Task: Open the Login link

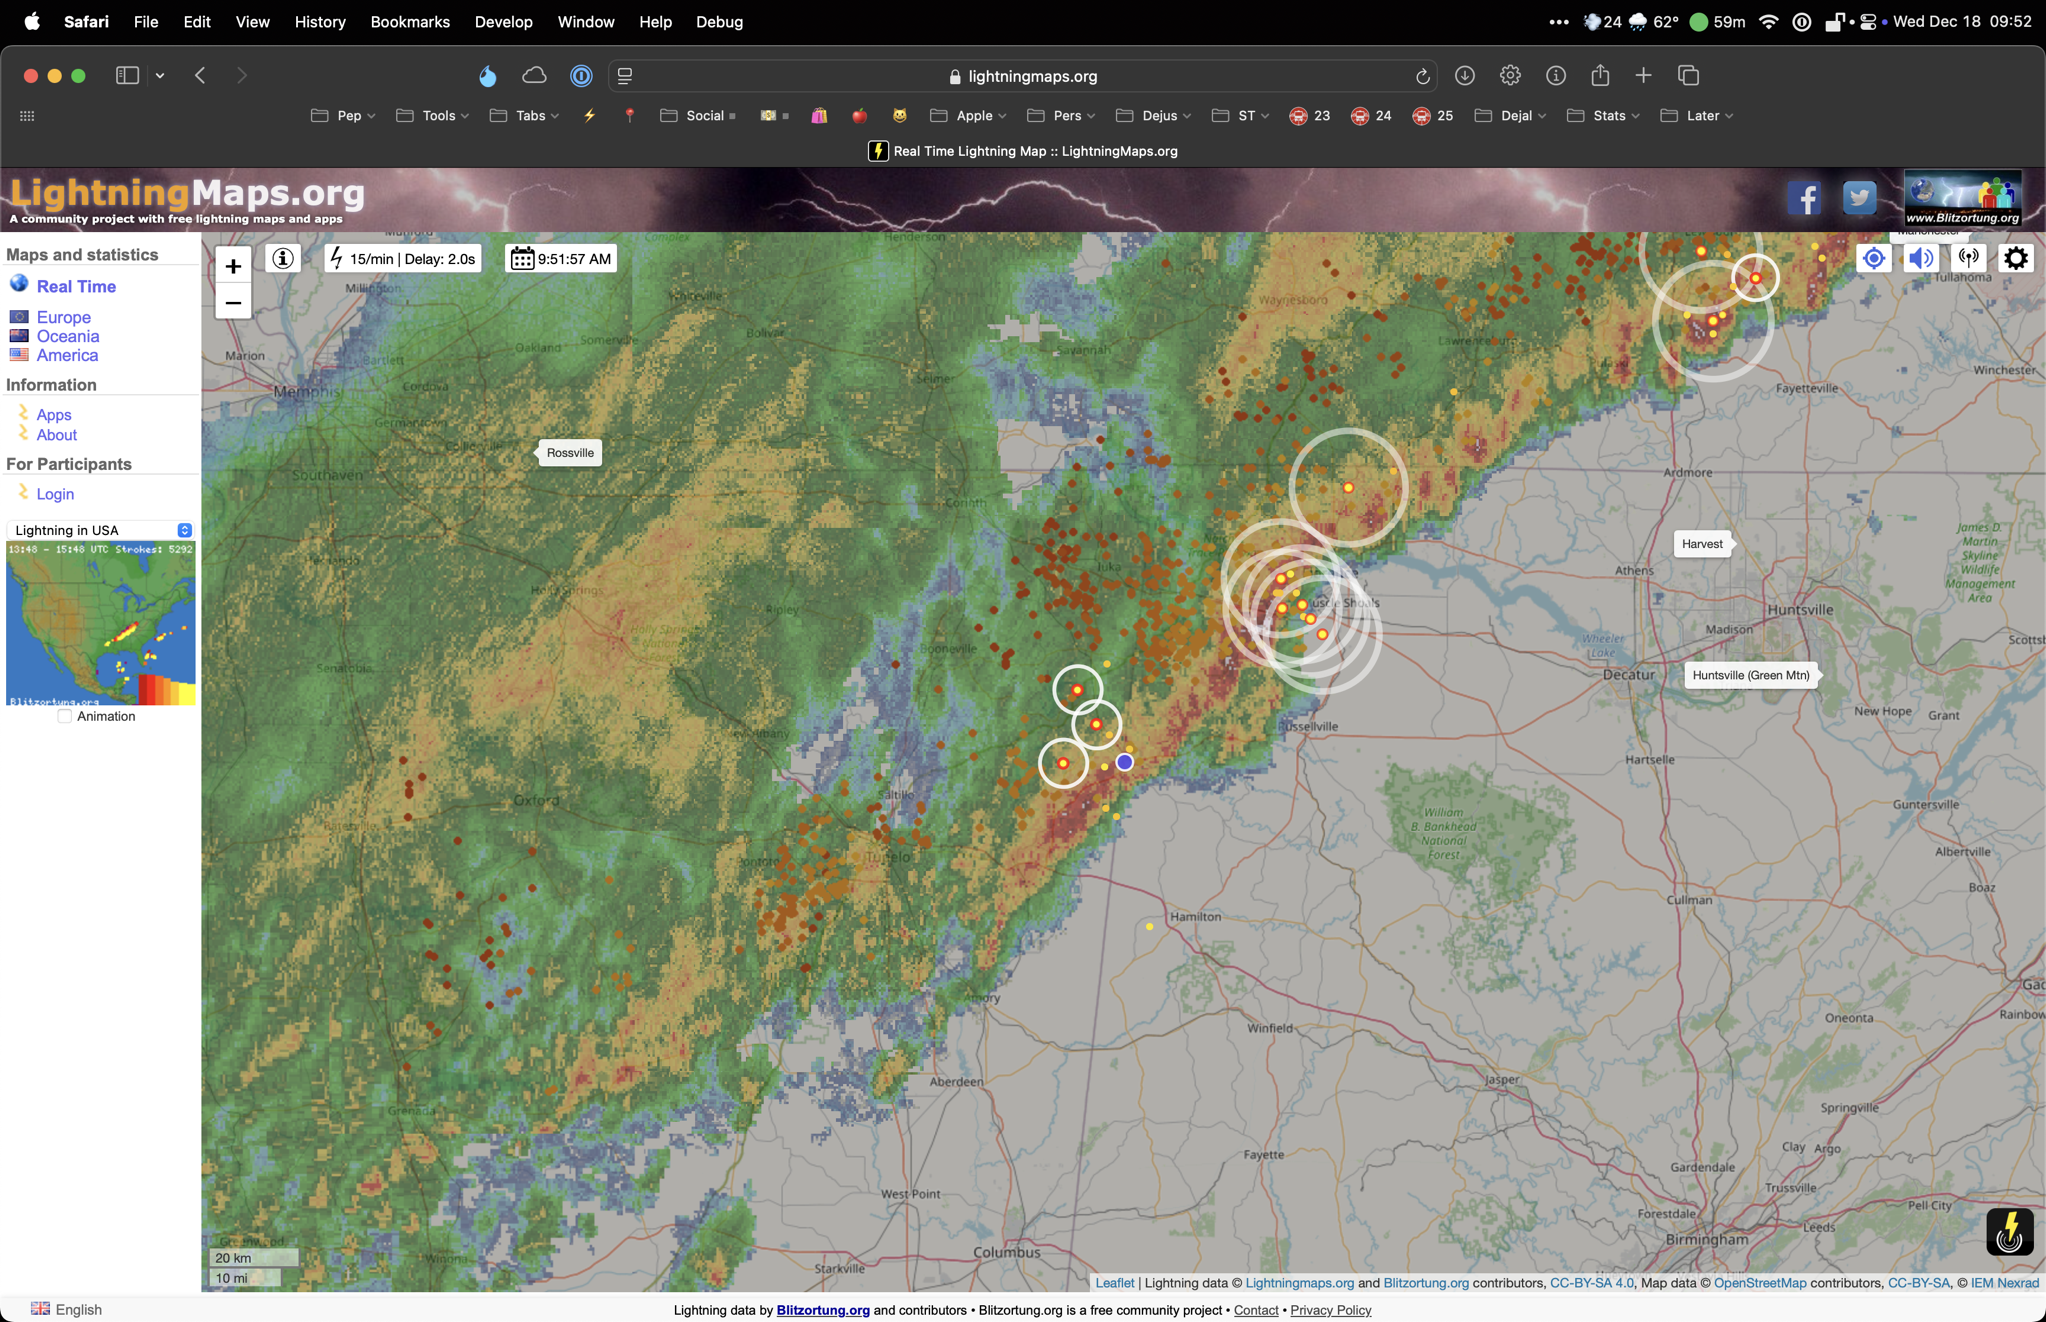Action: pos(55,494)
